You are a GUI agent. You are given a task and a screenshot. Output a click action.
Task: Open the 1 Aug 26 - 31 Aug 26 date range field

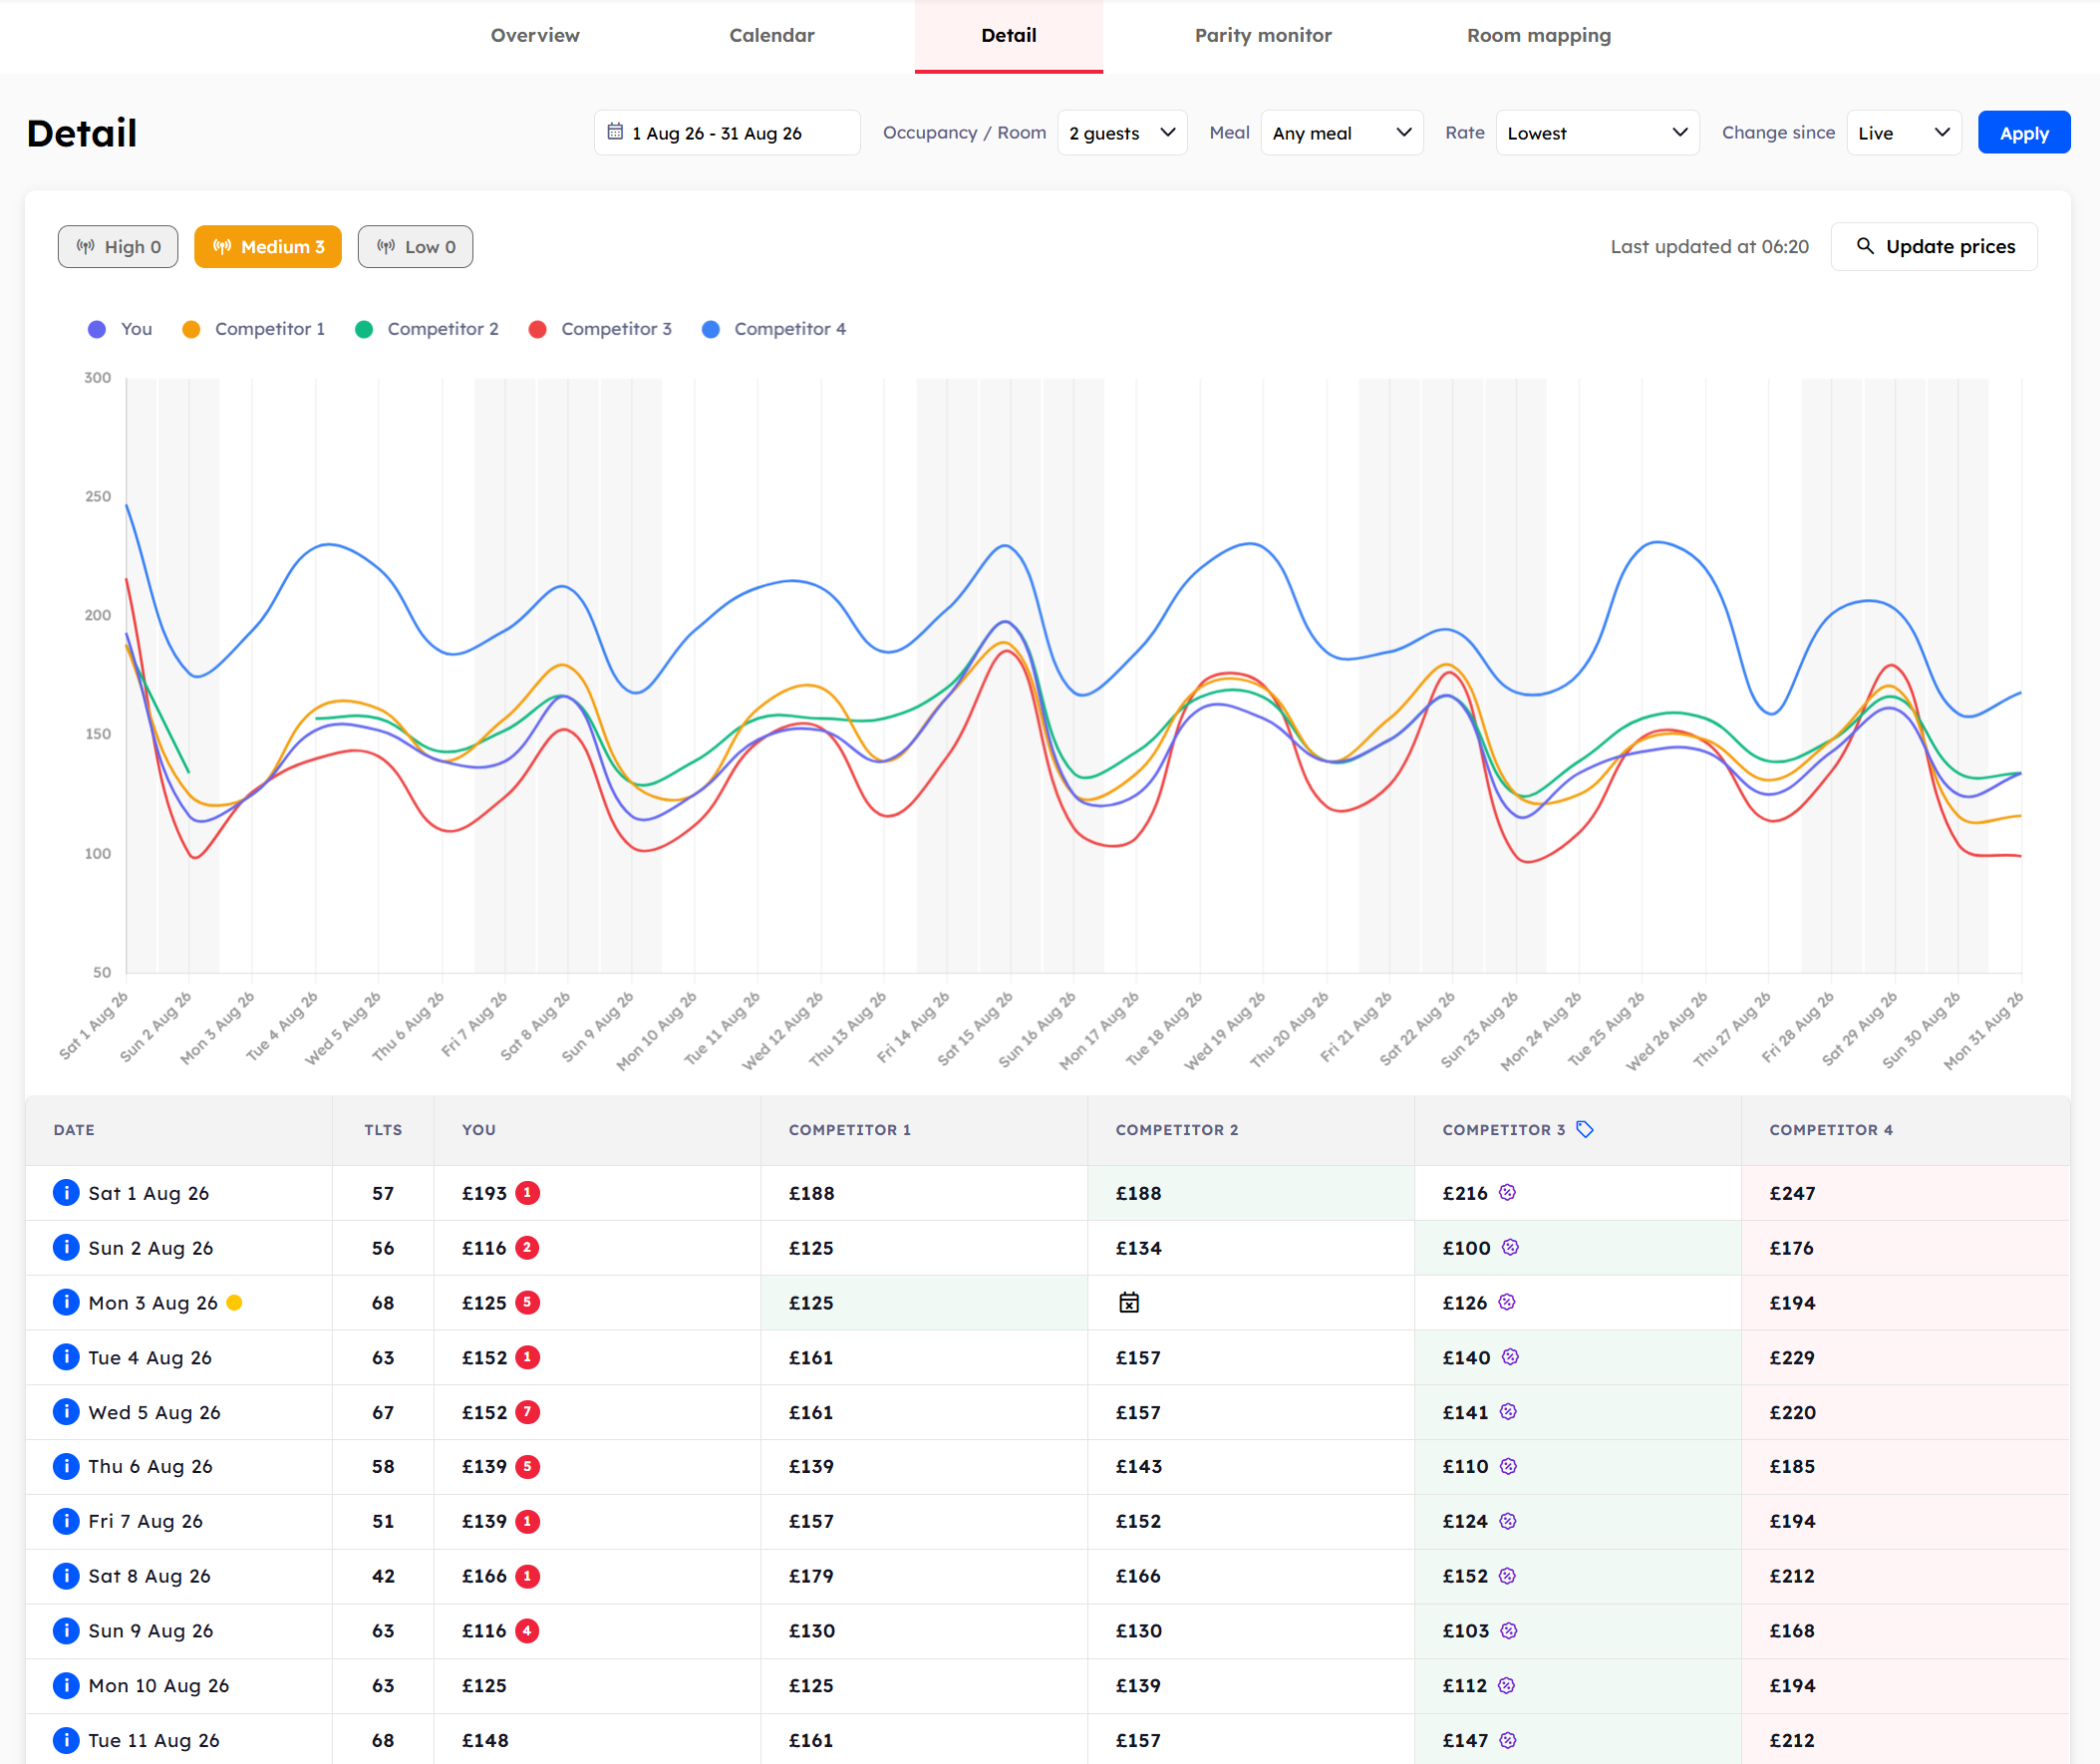point(727,133)
